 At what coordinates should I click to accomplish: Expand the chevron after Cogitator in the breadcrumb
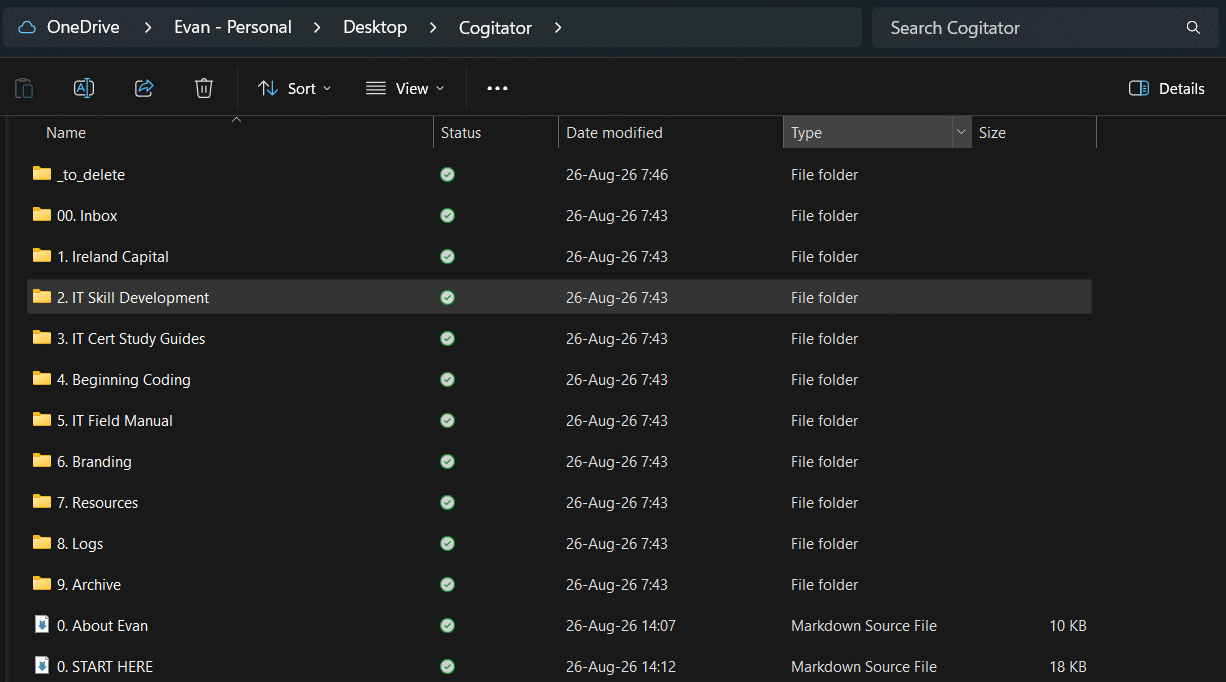[x=558, y=28]
